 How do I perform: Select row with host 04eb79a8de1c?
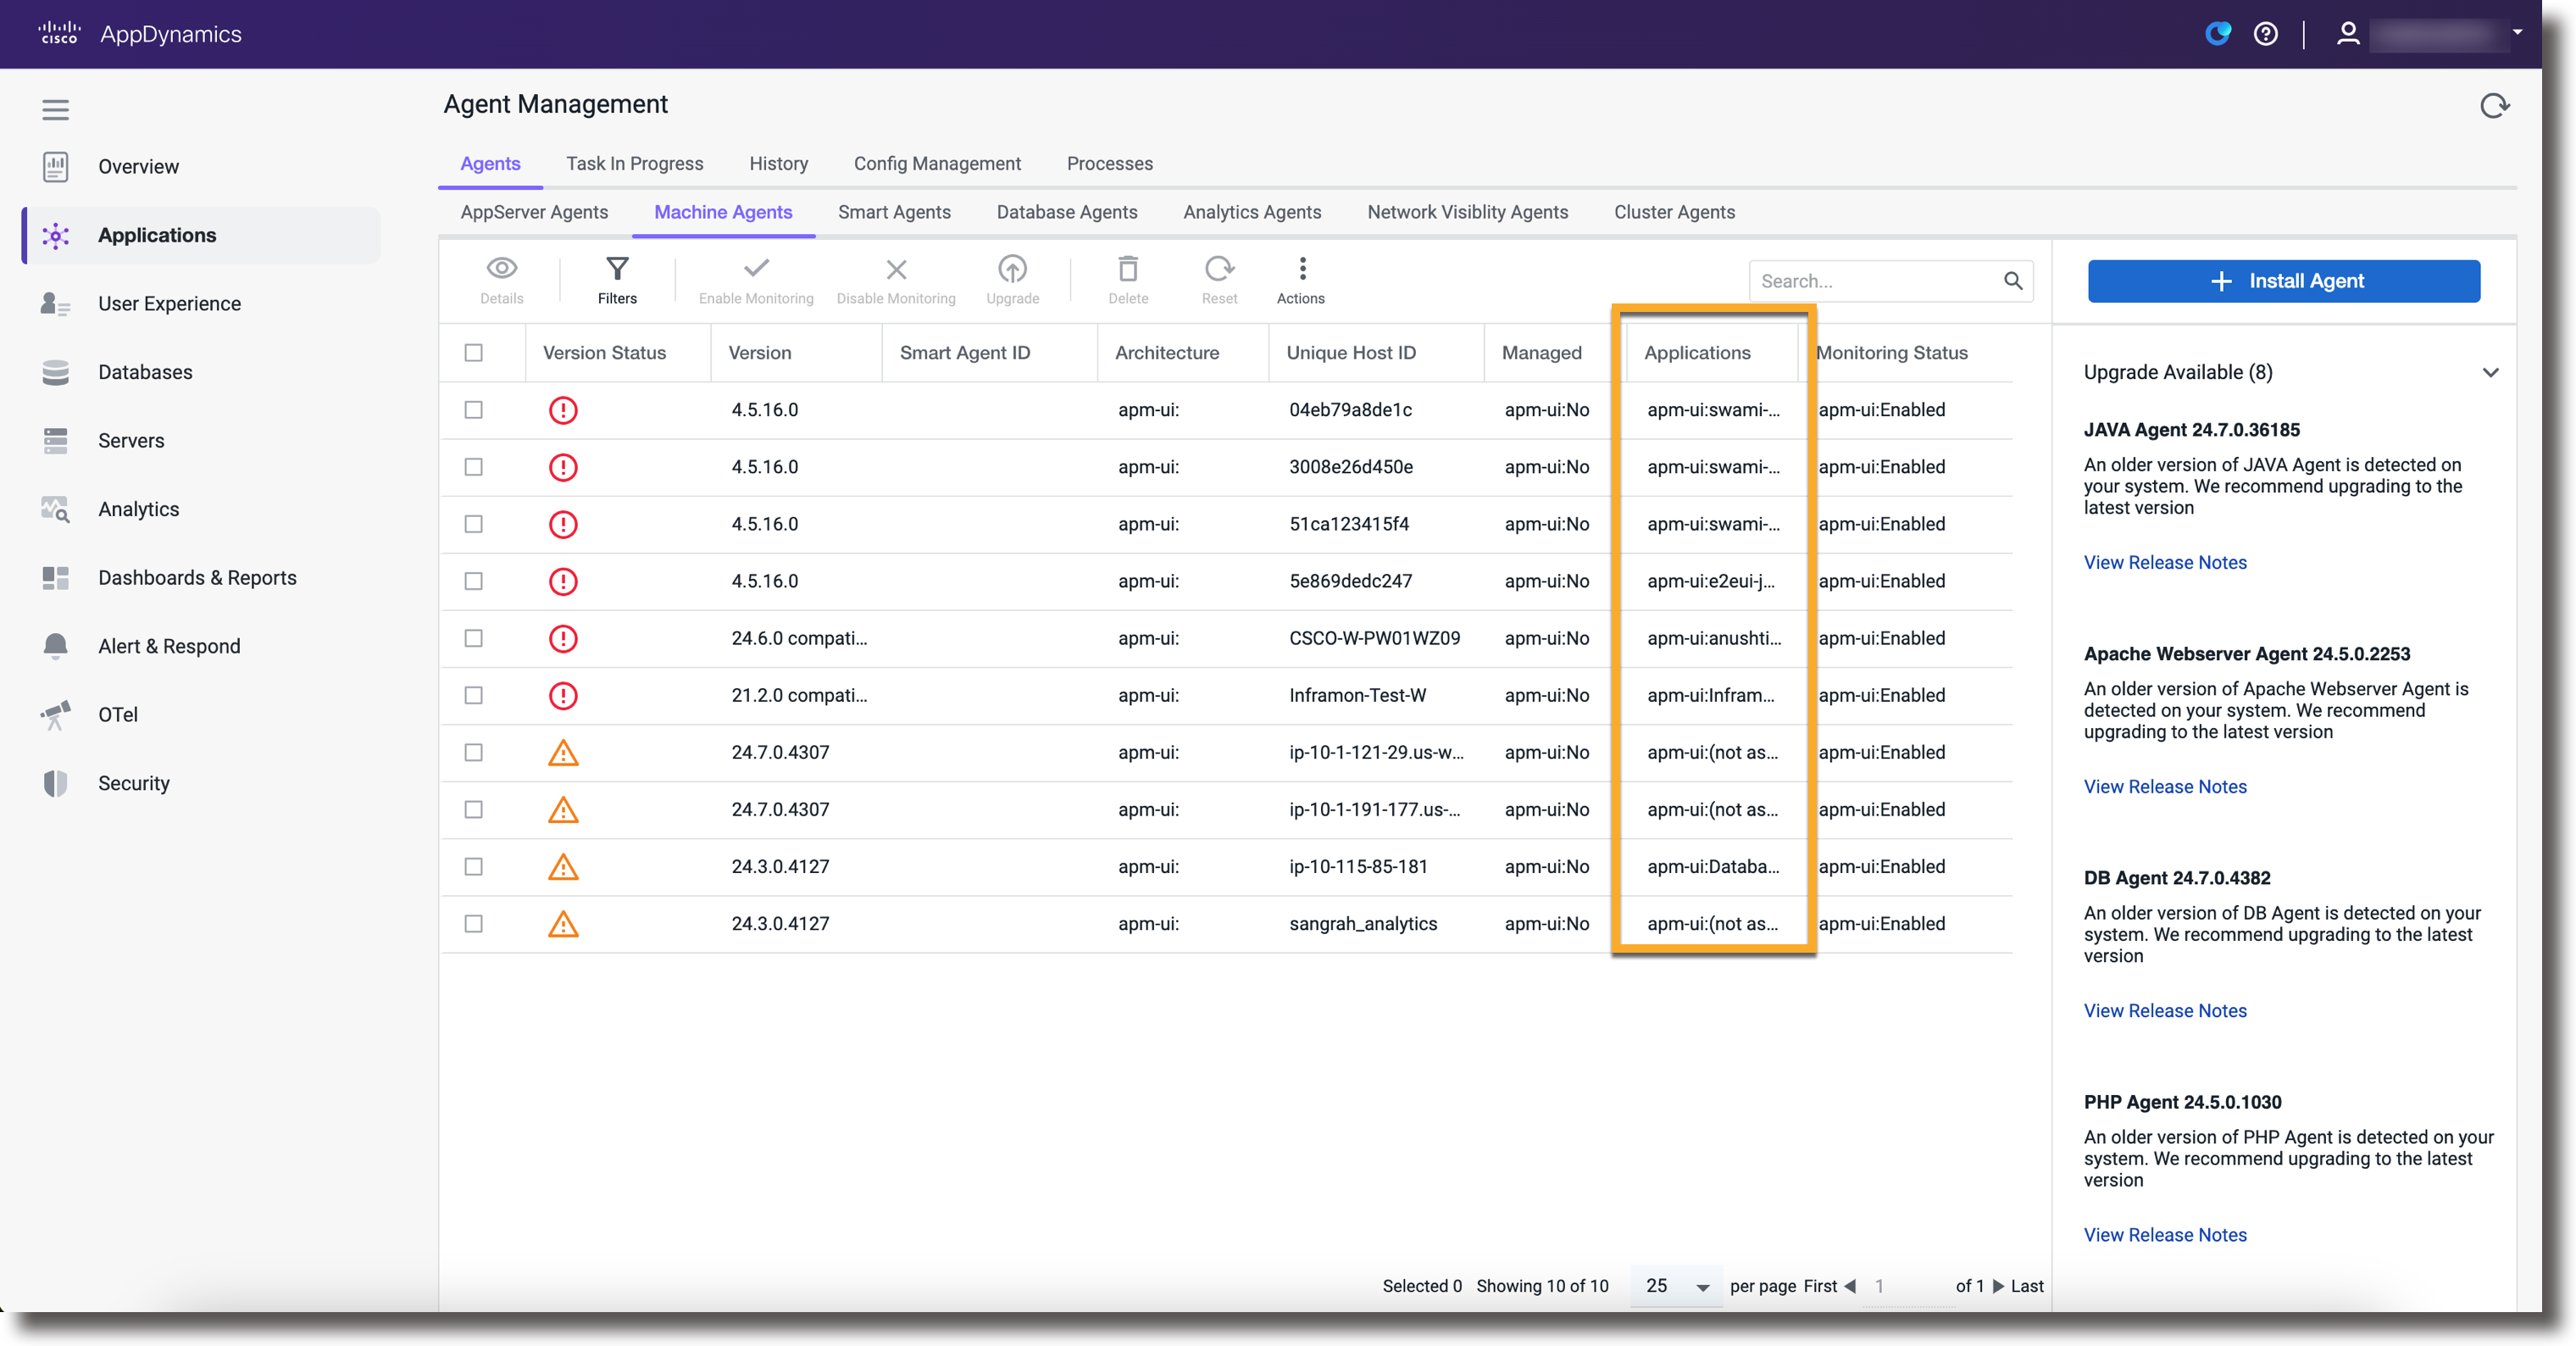click(473, 410)
